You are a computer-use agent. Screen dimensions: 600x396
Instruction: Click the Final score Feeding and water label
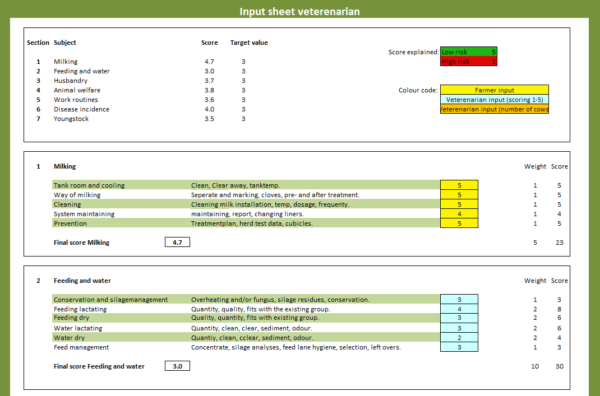coord(99,366)
